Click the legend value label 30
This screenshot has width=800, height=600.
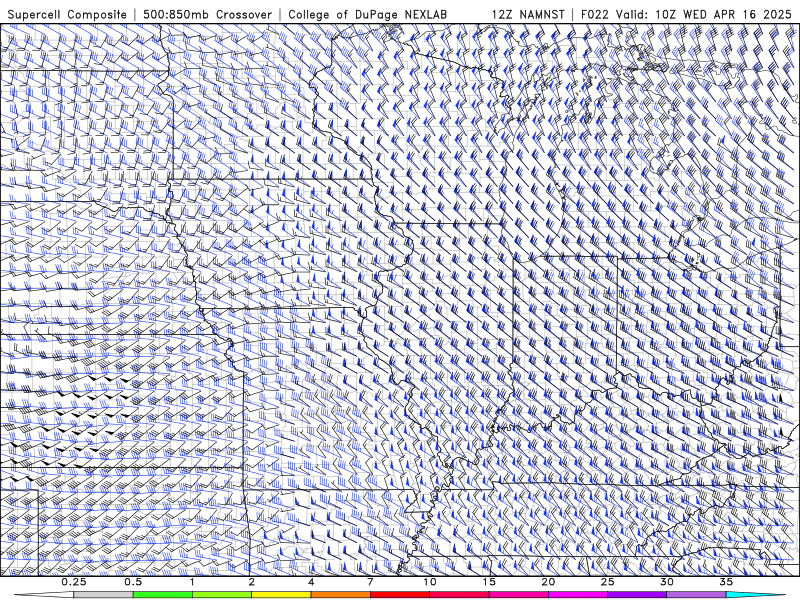667,582
